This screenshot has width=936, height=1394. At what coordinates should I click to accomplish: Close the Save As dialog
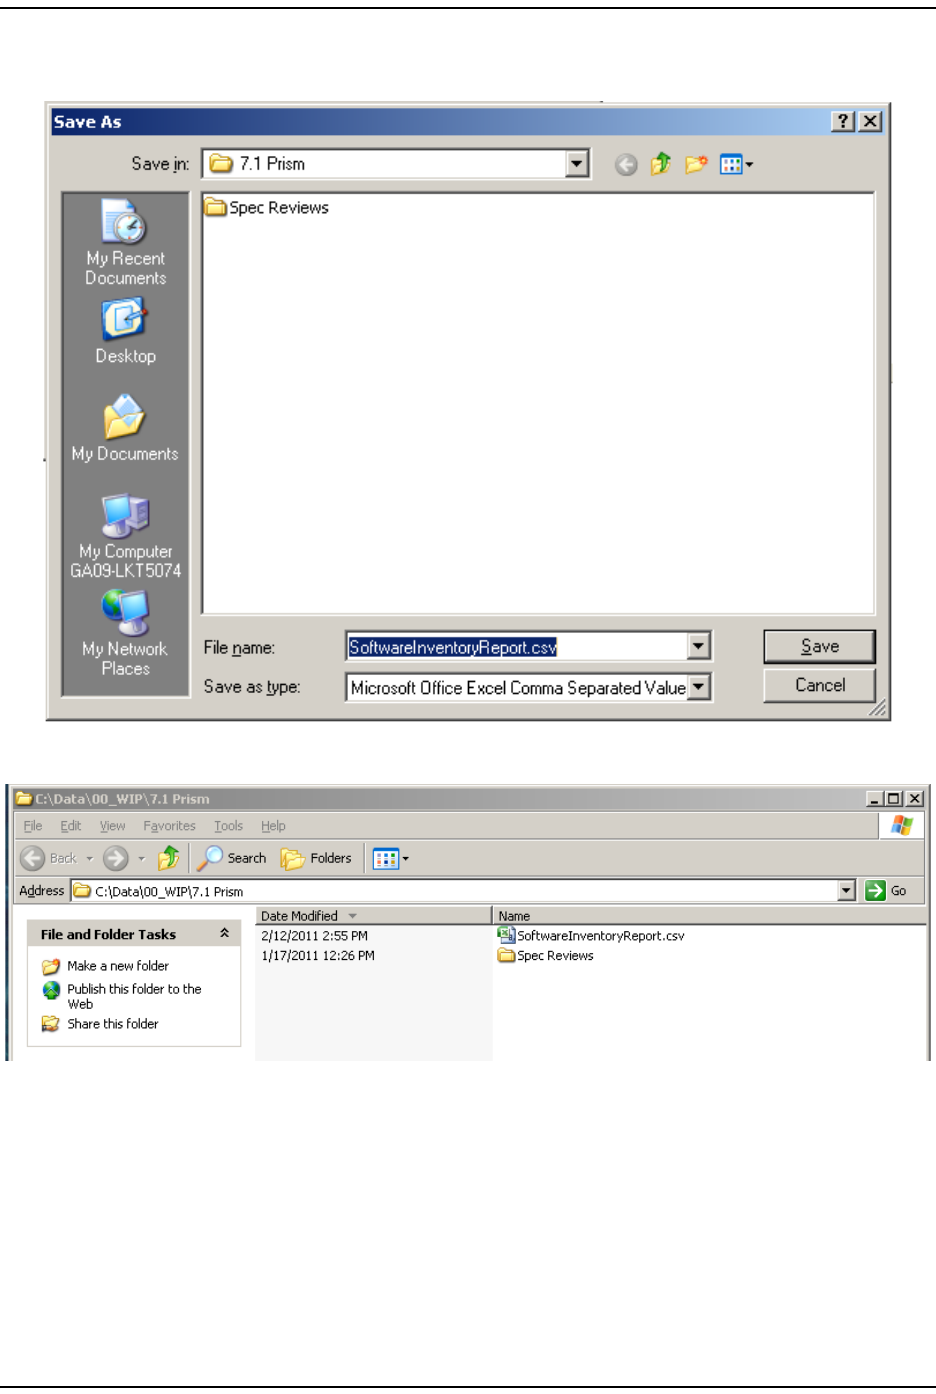(870, 121)
